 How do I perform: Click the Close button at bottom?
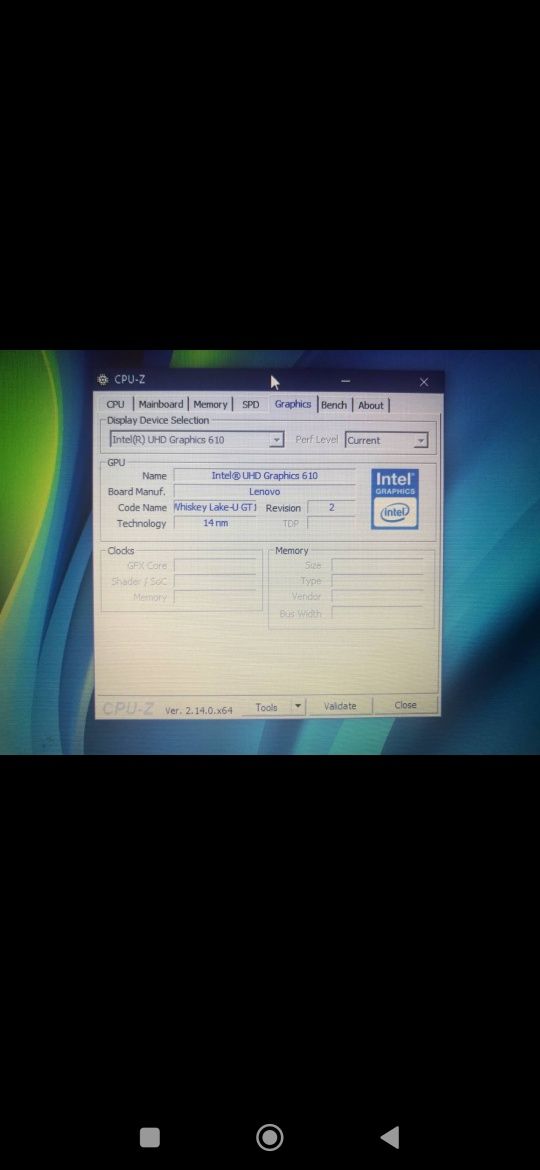[x=406, y=705]
